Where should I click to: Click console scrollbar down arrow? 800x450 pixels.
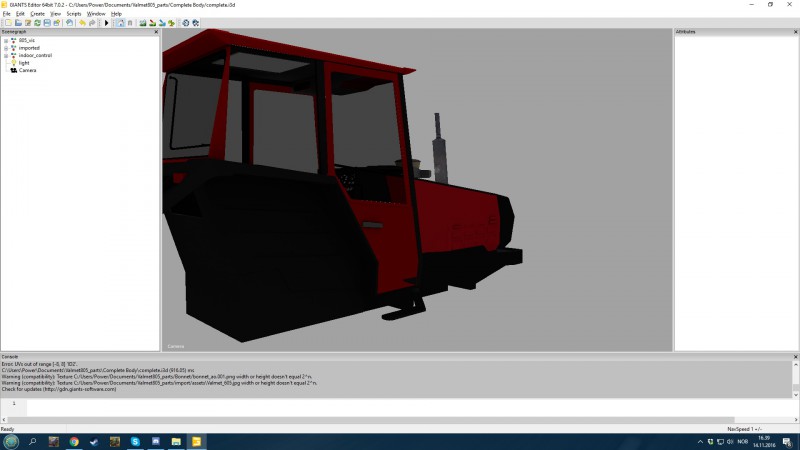point(795,394)
